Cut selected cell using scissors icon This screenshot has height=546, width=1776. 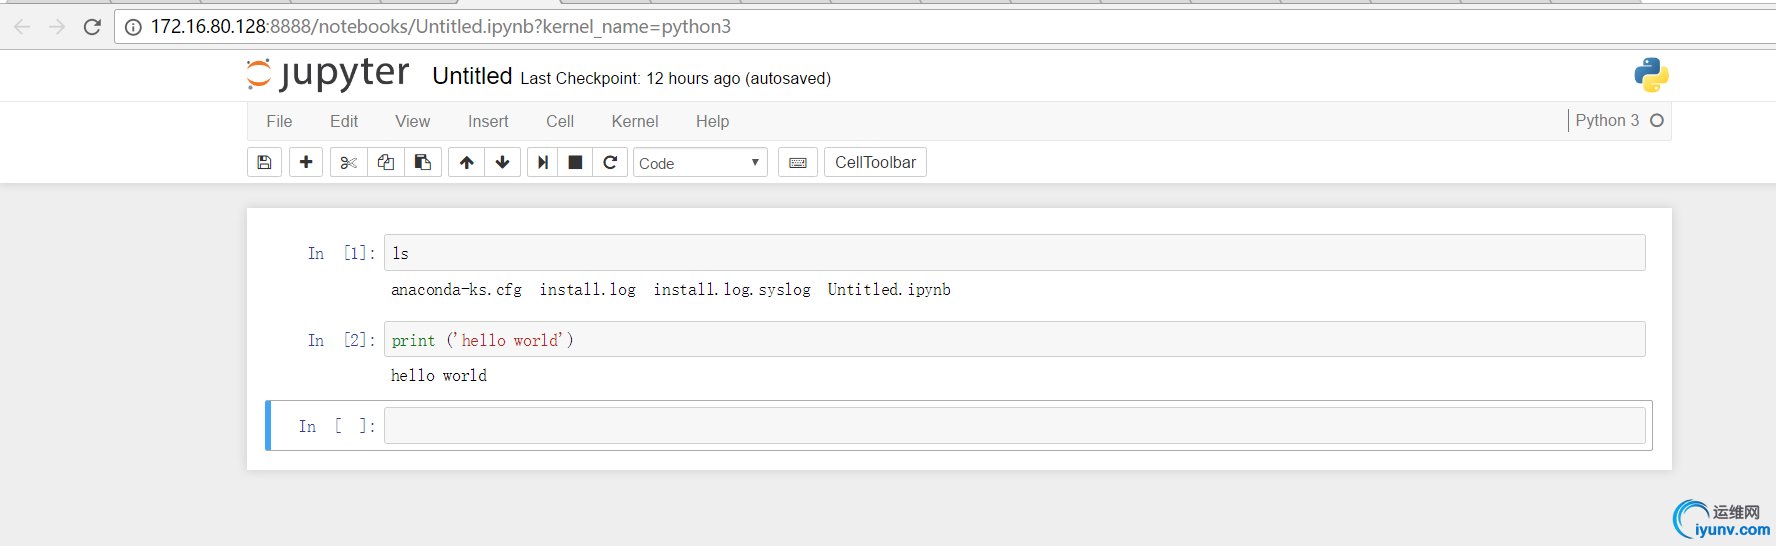point(348,162)
